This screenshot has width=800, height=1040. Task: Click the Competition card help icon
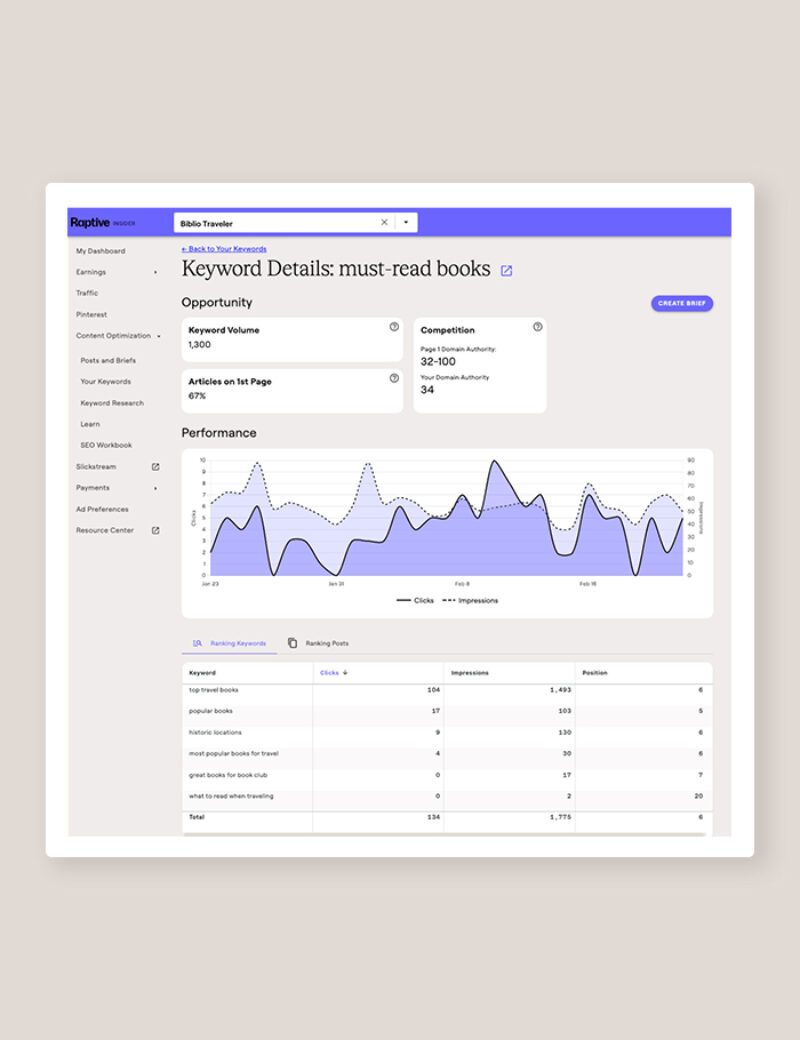pos(537,327)
